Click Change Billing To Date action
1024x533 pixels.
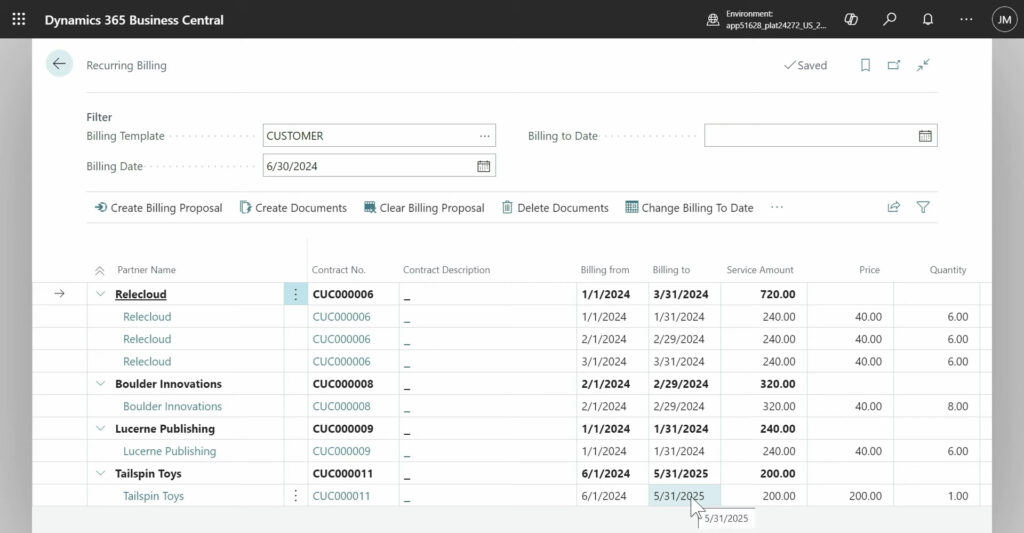pyautogui.click(x=690, y=208)
